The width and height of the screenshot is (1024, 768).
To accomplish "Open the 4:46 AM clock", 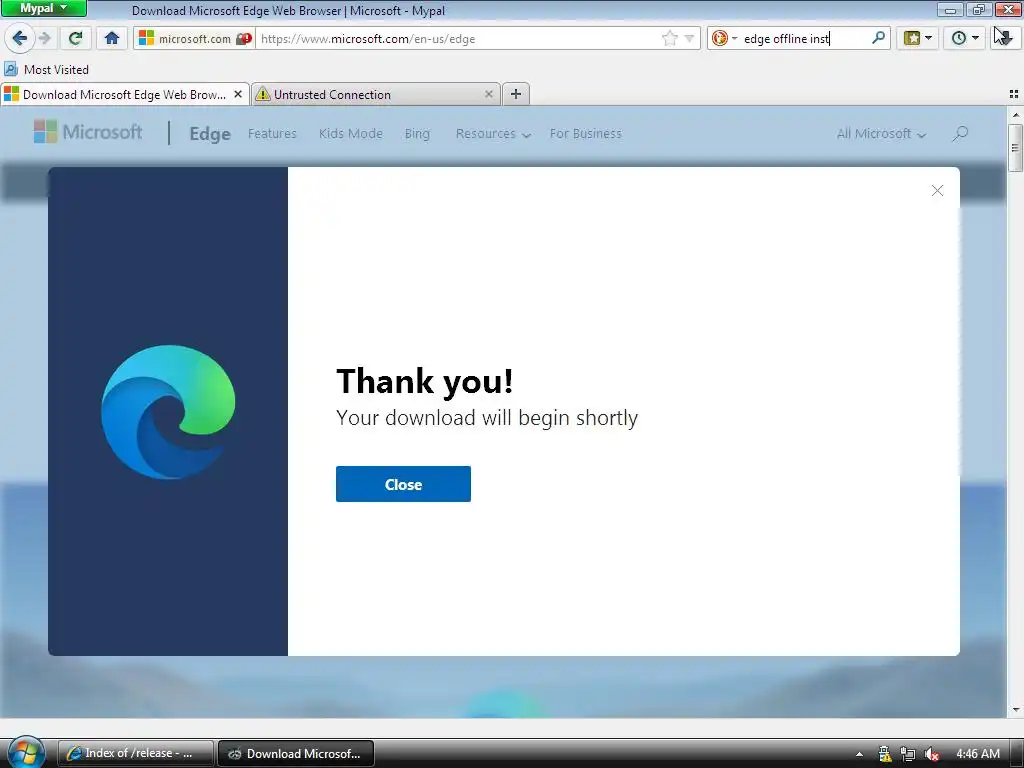I will click(x=978, y=754).
